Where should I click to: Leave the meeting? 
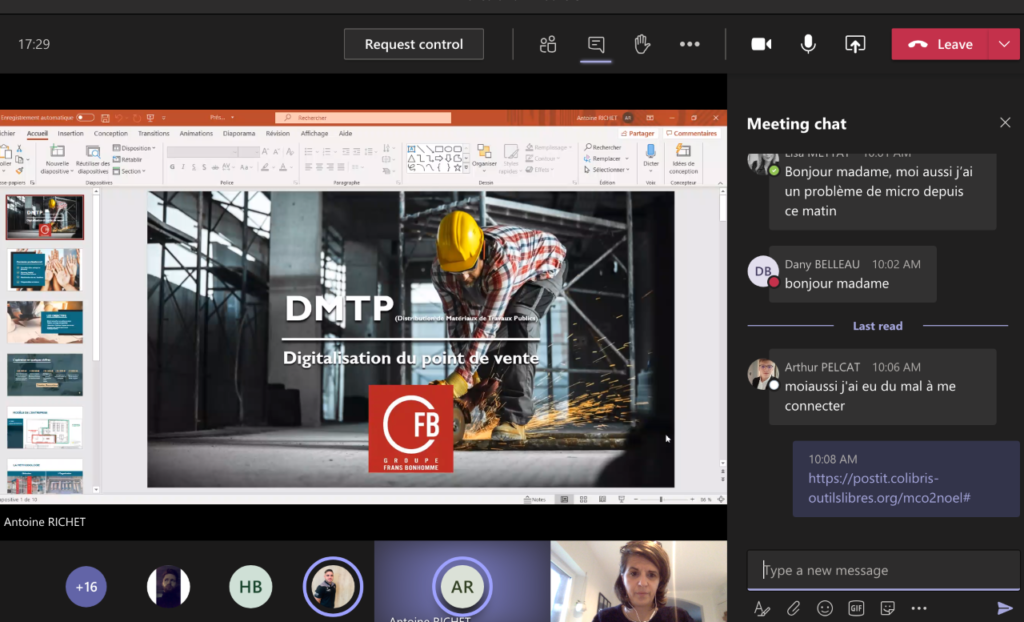click(940, 44)
